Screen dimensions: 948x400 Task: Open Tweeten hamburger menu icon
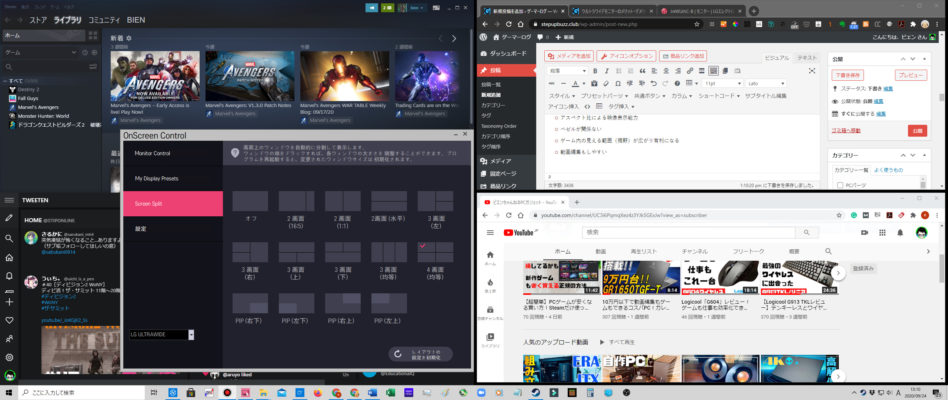point(9,200)
